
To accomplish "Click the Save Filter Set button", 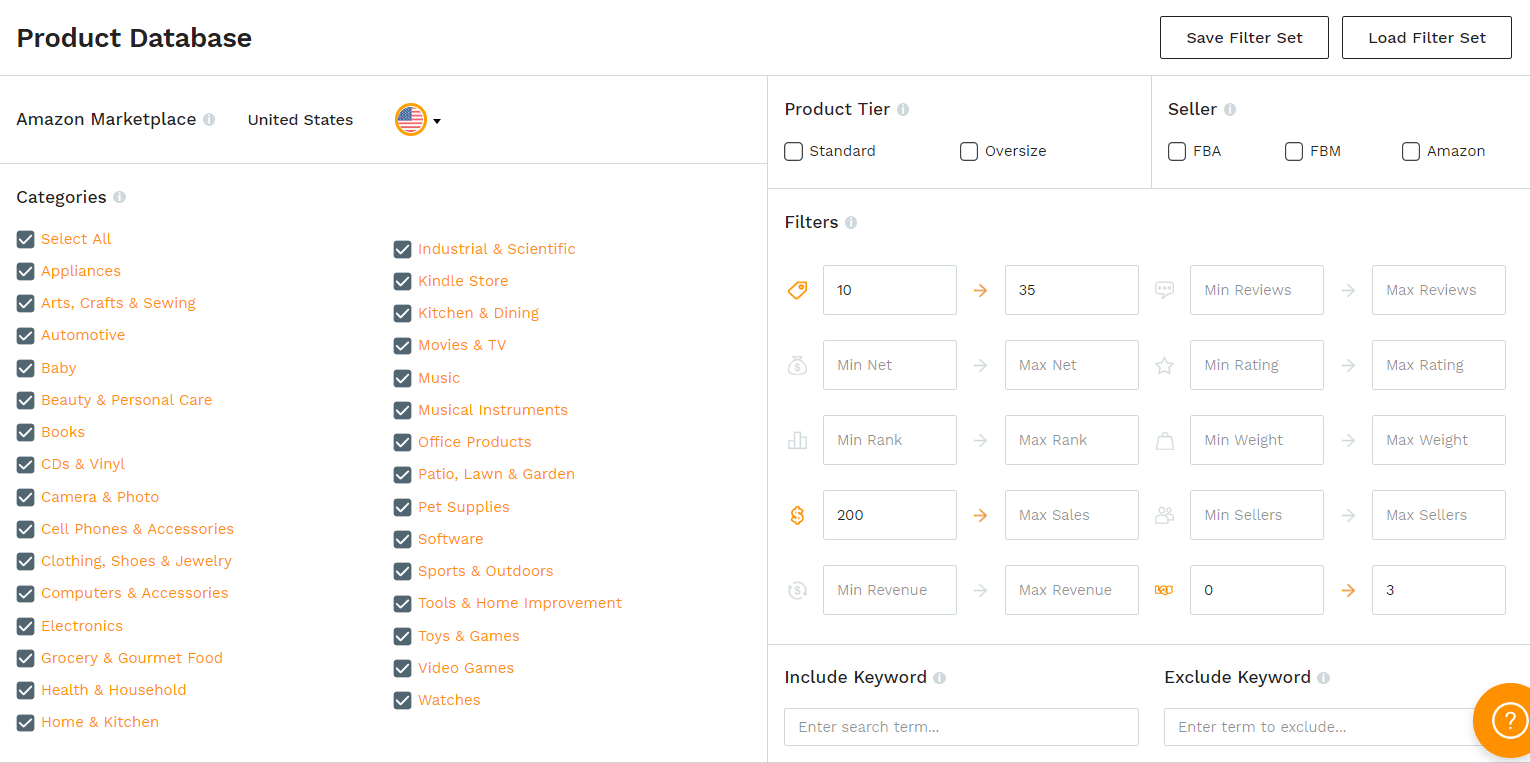I will (1244, 37).
